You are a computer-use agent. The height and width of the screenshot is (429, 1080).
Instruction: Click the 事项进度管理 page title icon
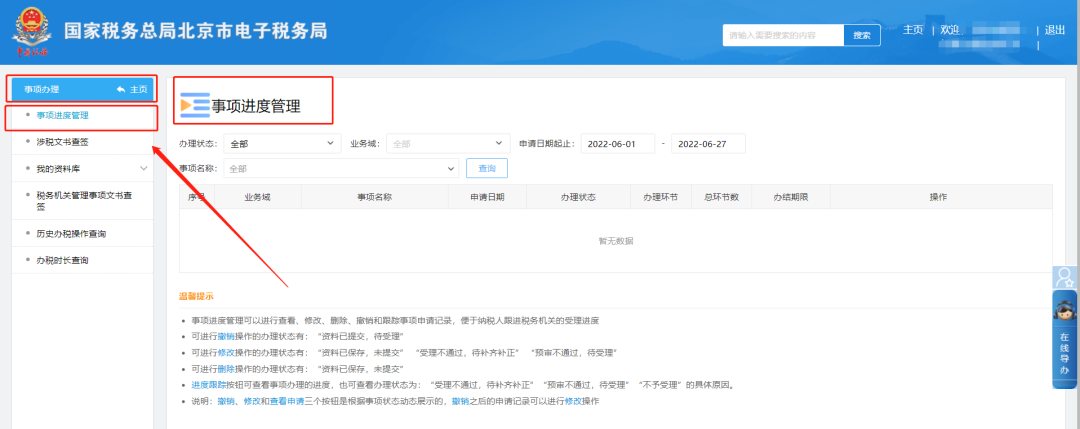pyautogui.click(x=194, y=105)
